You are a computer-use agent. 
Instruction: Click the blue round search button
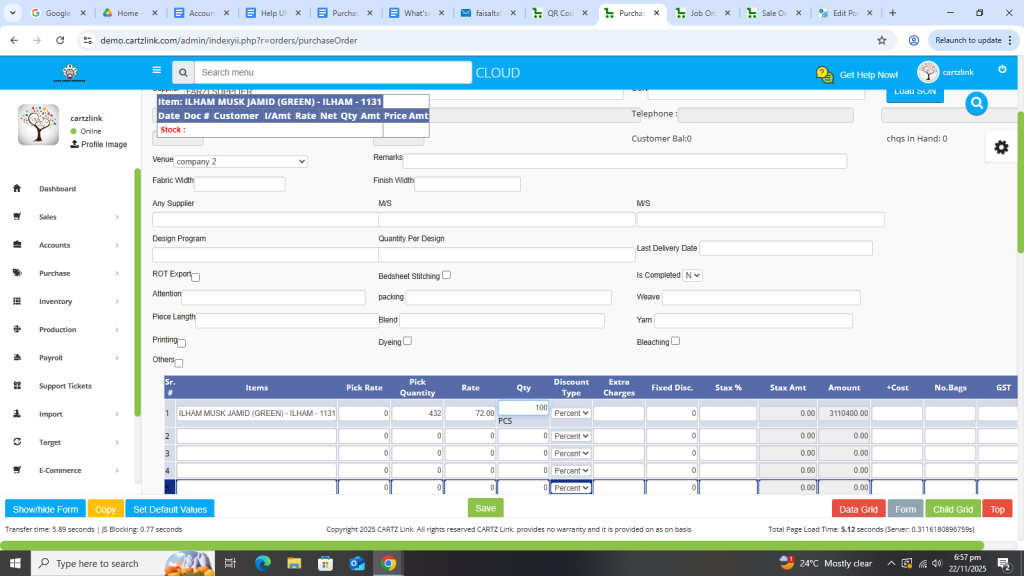(x=976, y=103)
